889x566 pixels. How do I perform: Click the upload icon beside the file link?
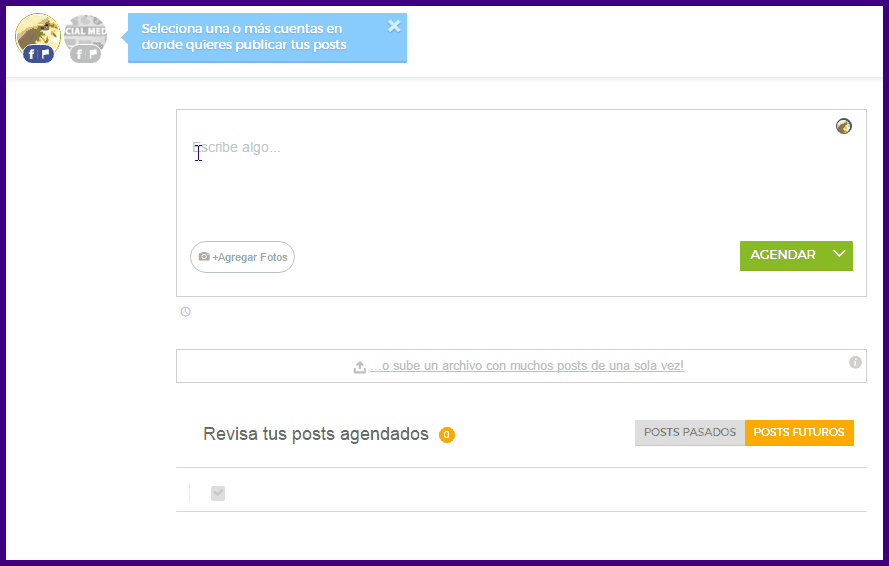(x=360, y=367)
